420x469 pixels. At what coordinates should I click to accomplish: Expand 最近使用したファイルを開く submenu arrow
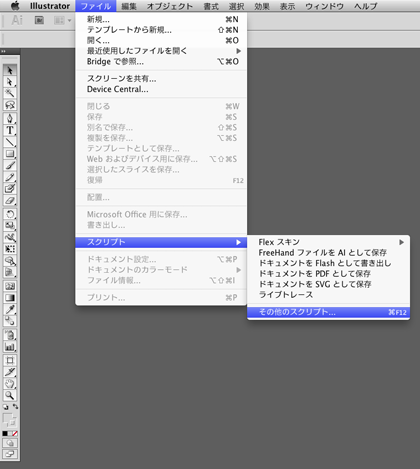[238, 51]
